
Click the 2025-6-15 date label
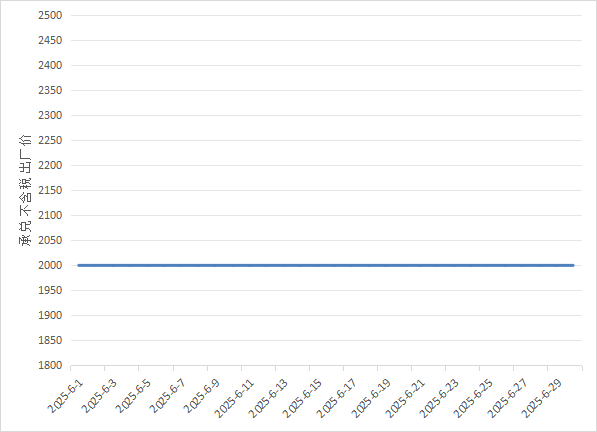coord(302,398)
